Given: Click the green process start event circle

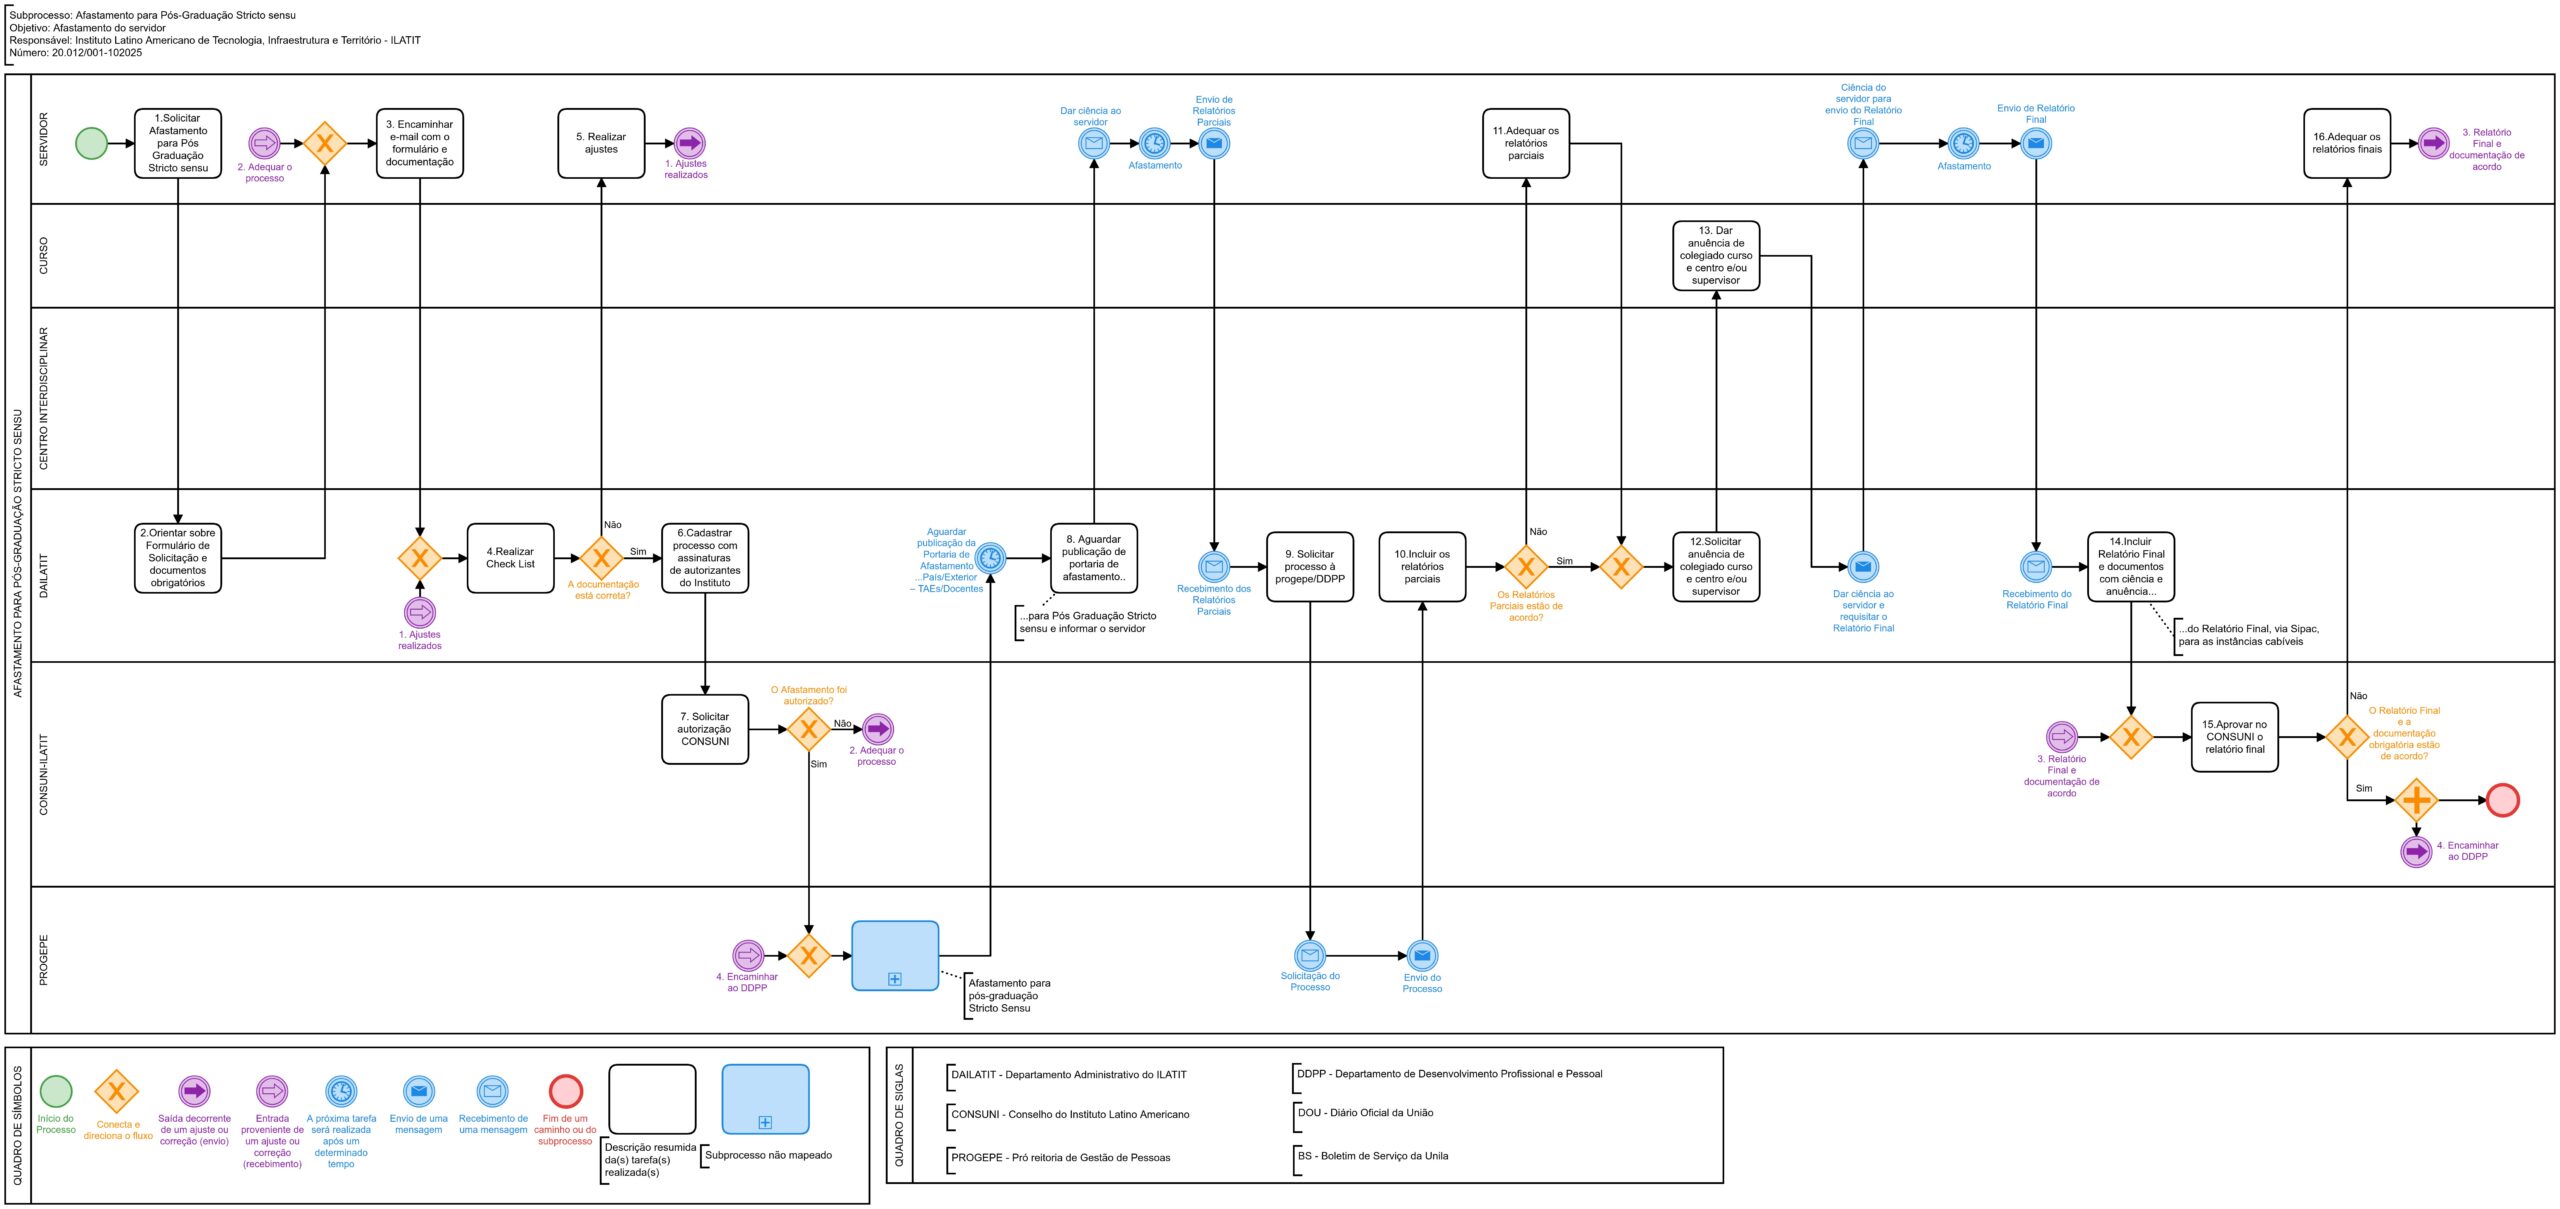Looking at the screenshot, I should [x=91, y=143].
